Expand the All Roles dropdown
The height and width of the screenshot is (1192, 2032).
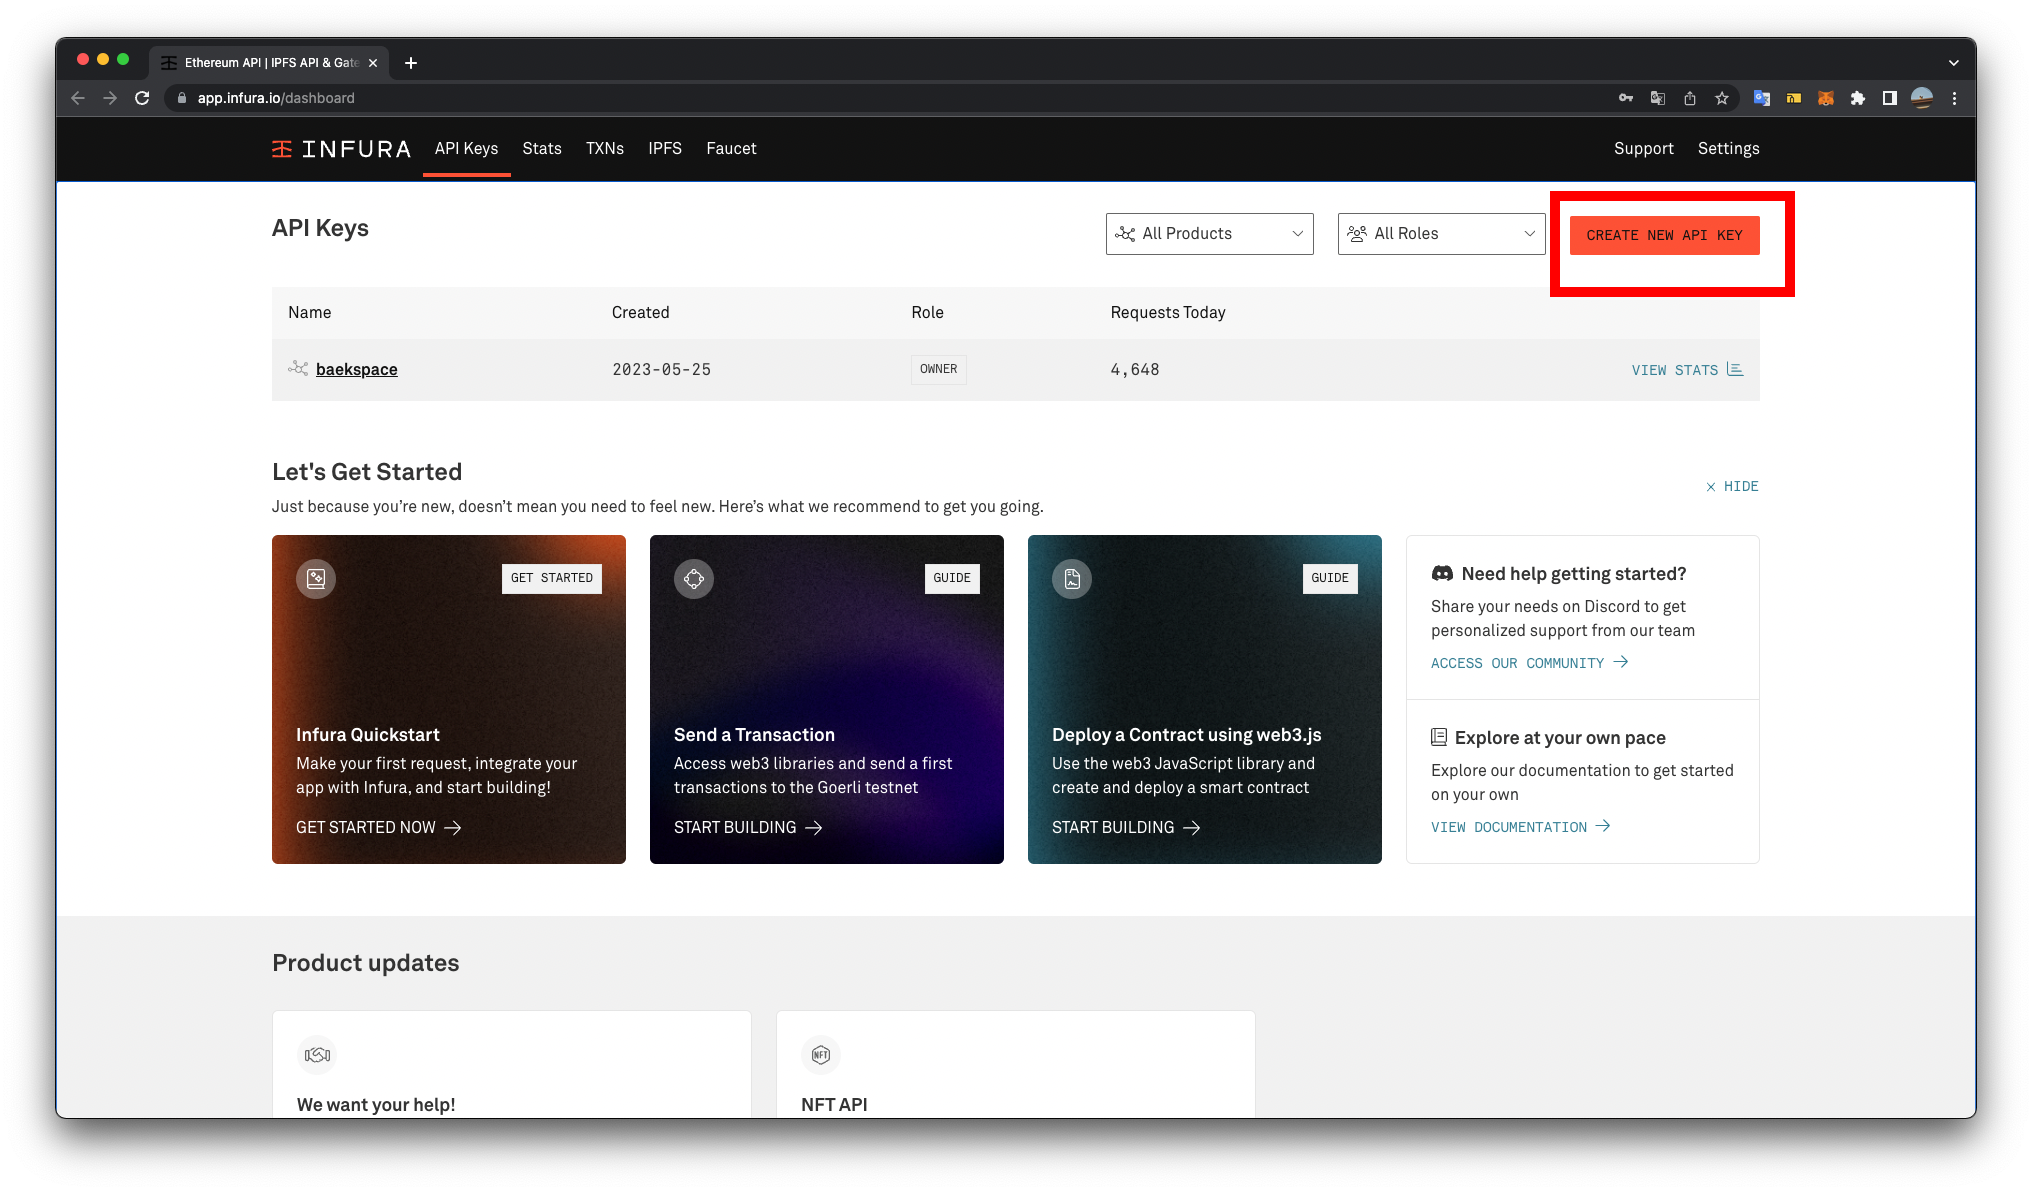(x=1441, y=234)
